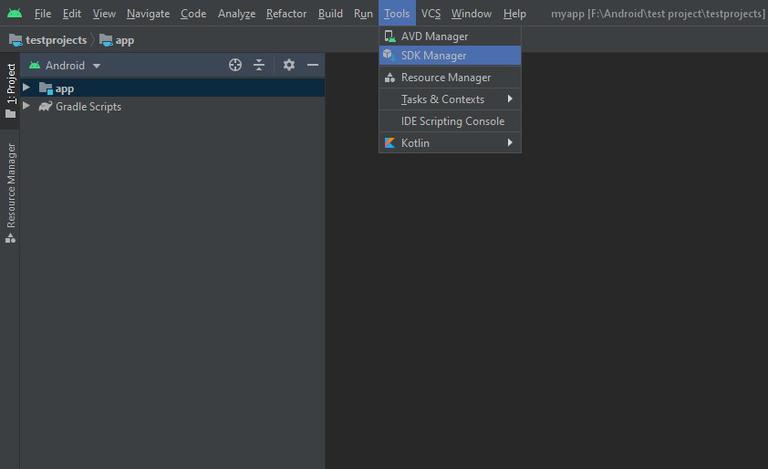Open the File menu

point(43,14)
